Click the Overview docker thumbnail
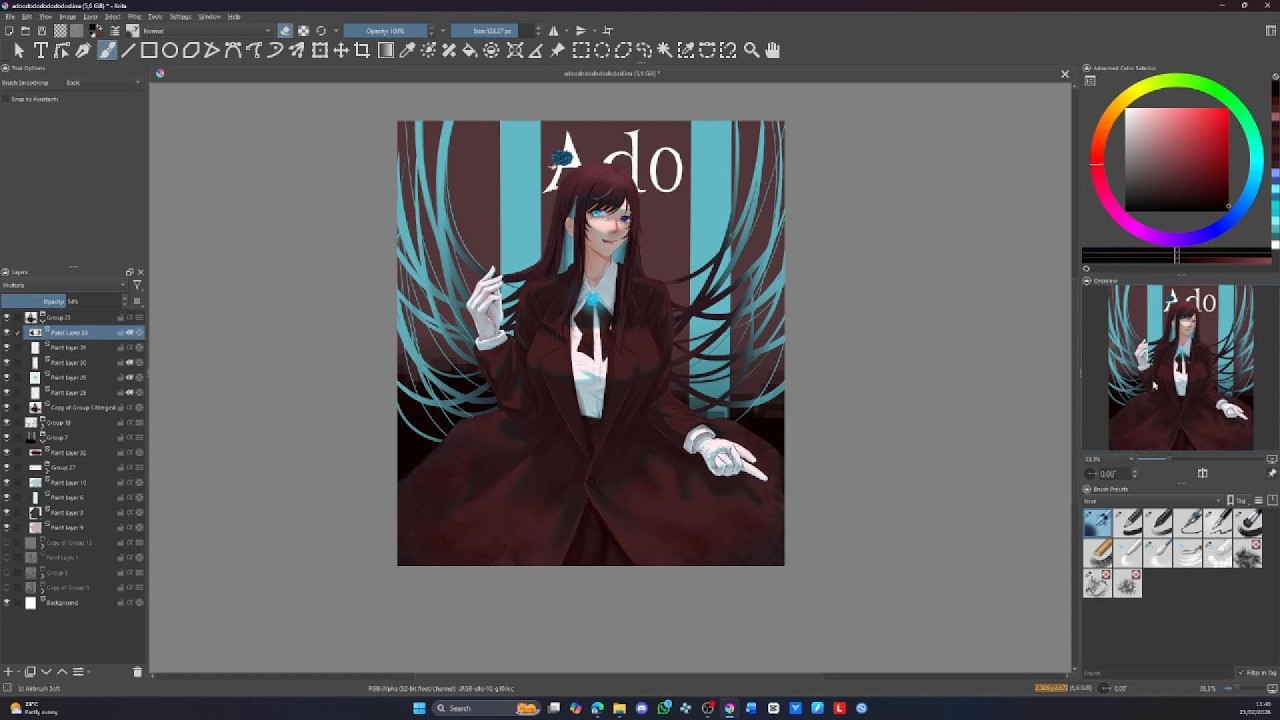The width and height of the screenshot is (1280, 720). tap(1180, 367)
